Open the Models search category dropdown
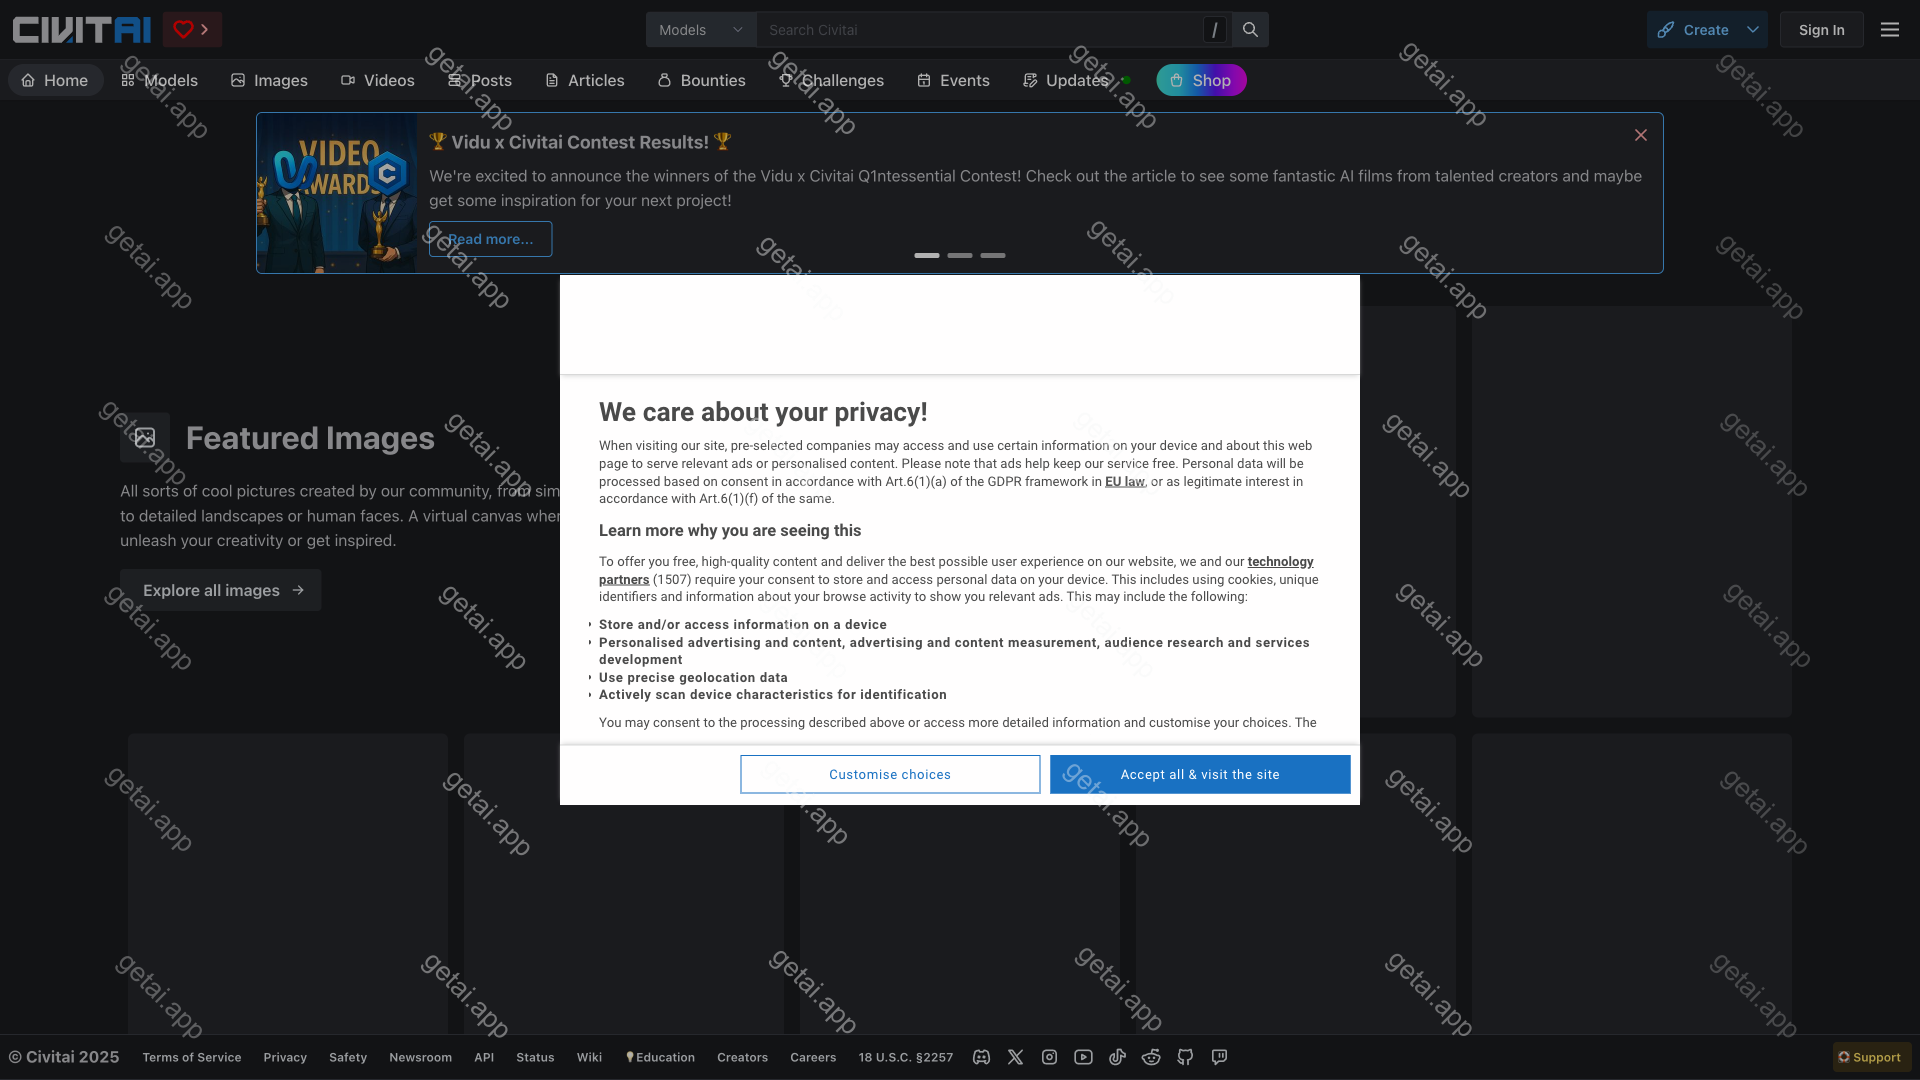1920x1080 pixels. (701, 30)
